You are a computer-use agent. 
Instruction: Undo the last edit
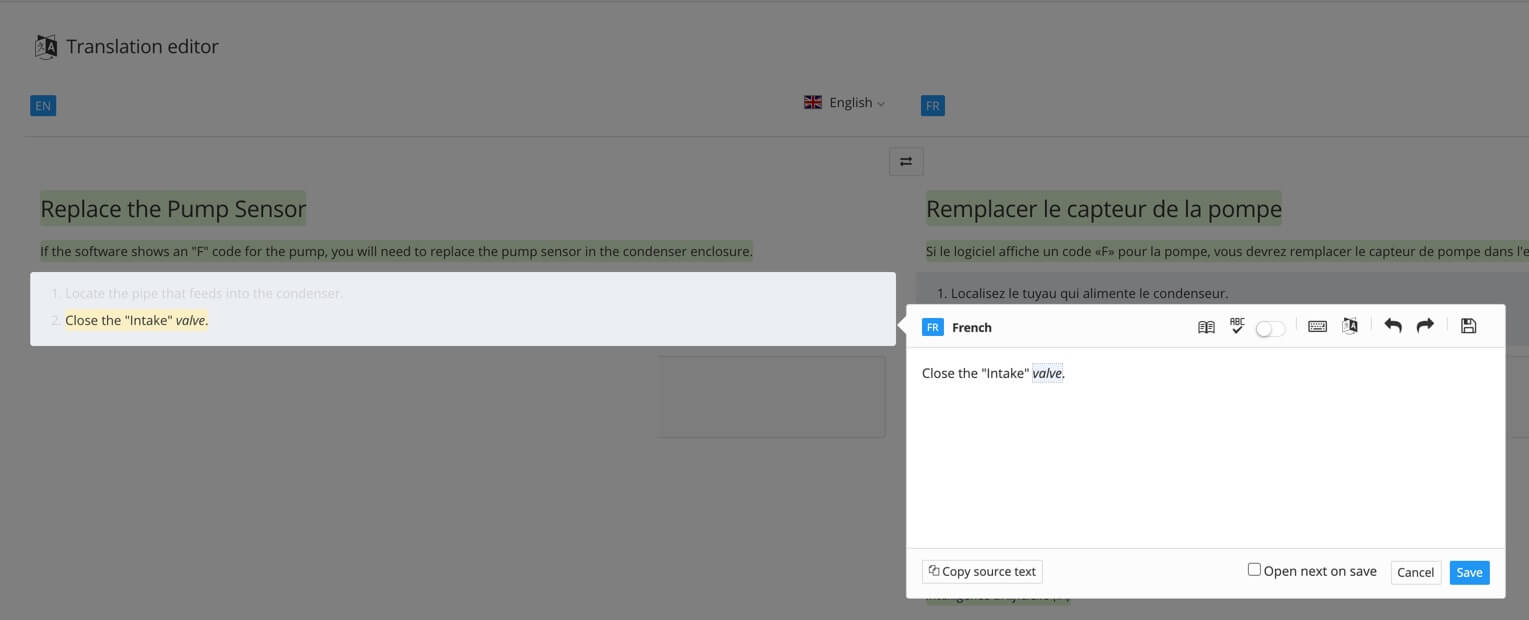tap(1393, 326)
